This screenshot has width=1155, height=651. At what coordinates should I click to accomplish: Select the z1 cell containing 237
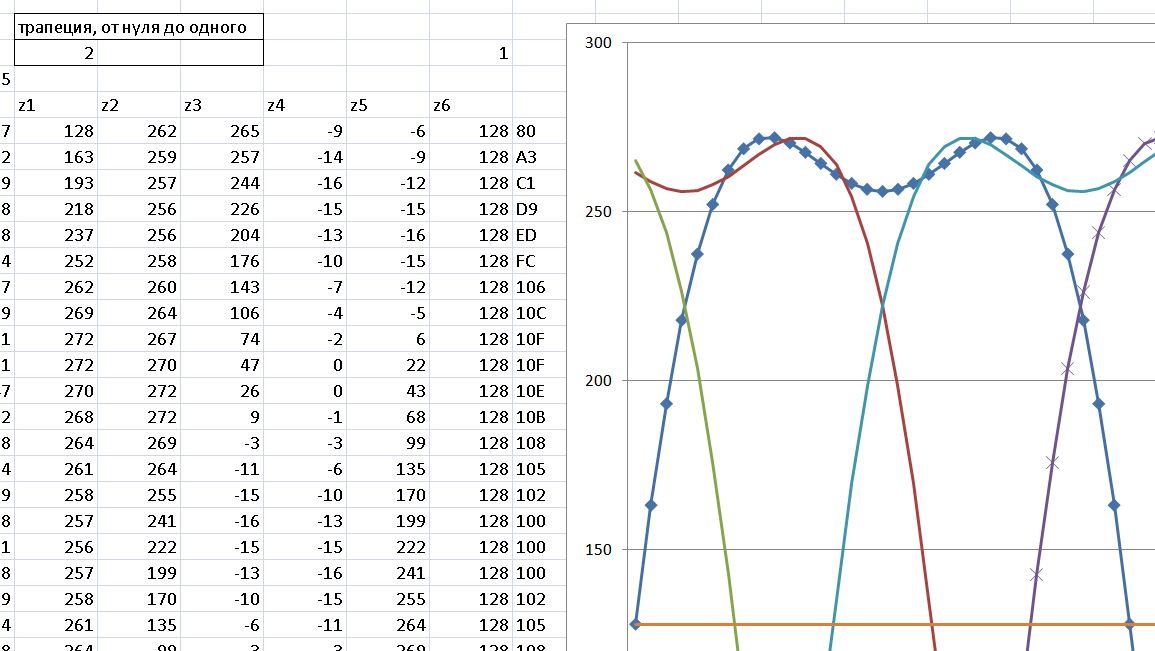(56, 235)
